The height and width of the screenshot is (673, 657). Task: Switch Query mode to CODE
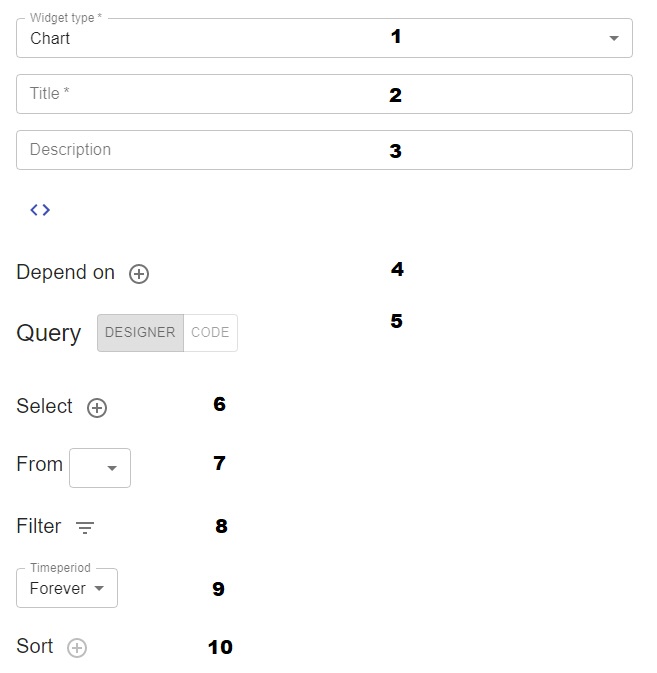tap(210, 333)
